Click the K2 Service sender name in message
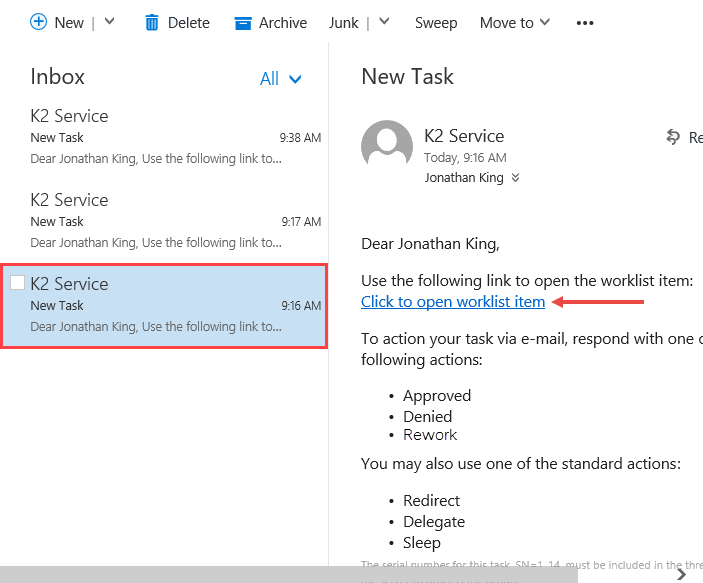703x583 pixels. pos(464,136)
